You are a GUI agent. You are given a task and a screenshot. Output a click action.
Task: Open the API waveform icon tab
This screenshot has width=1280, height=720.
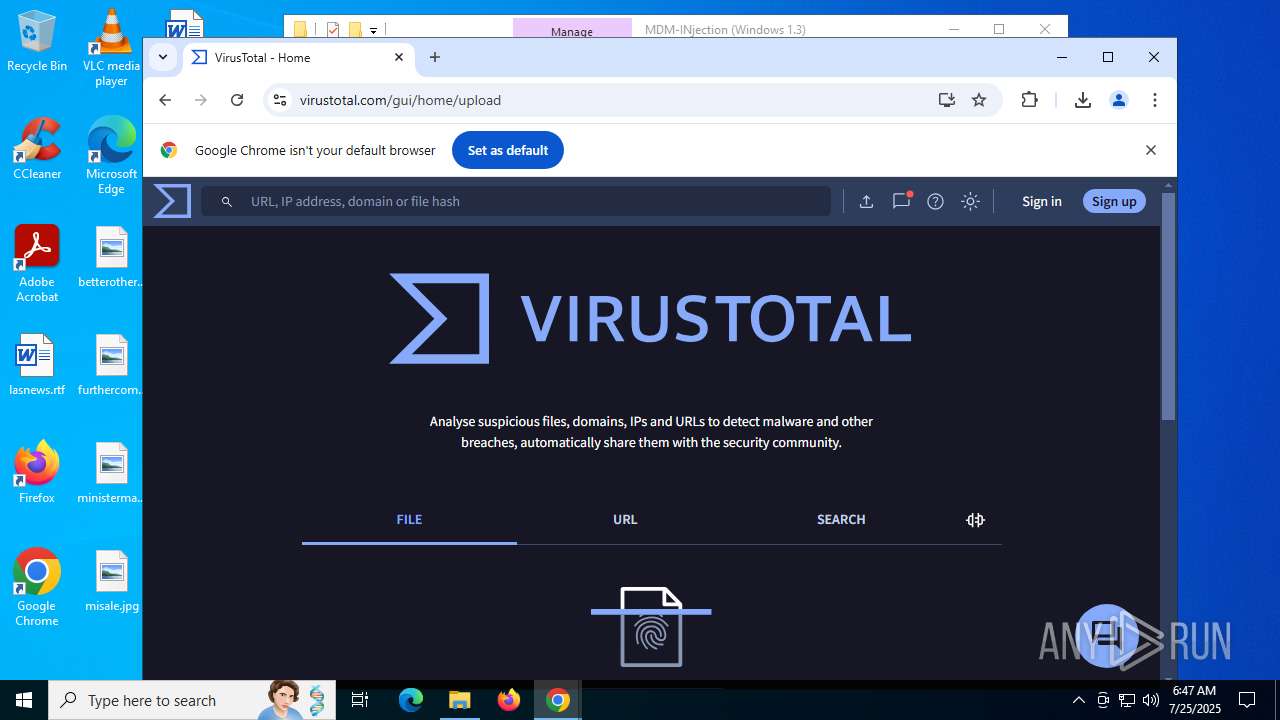(x=975, y=520)
